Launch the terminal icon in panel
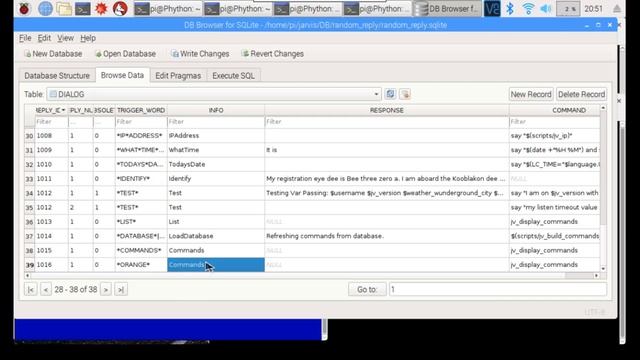 point(83,8)
